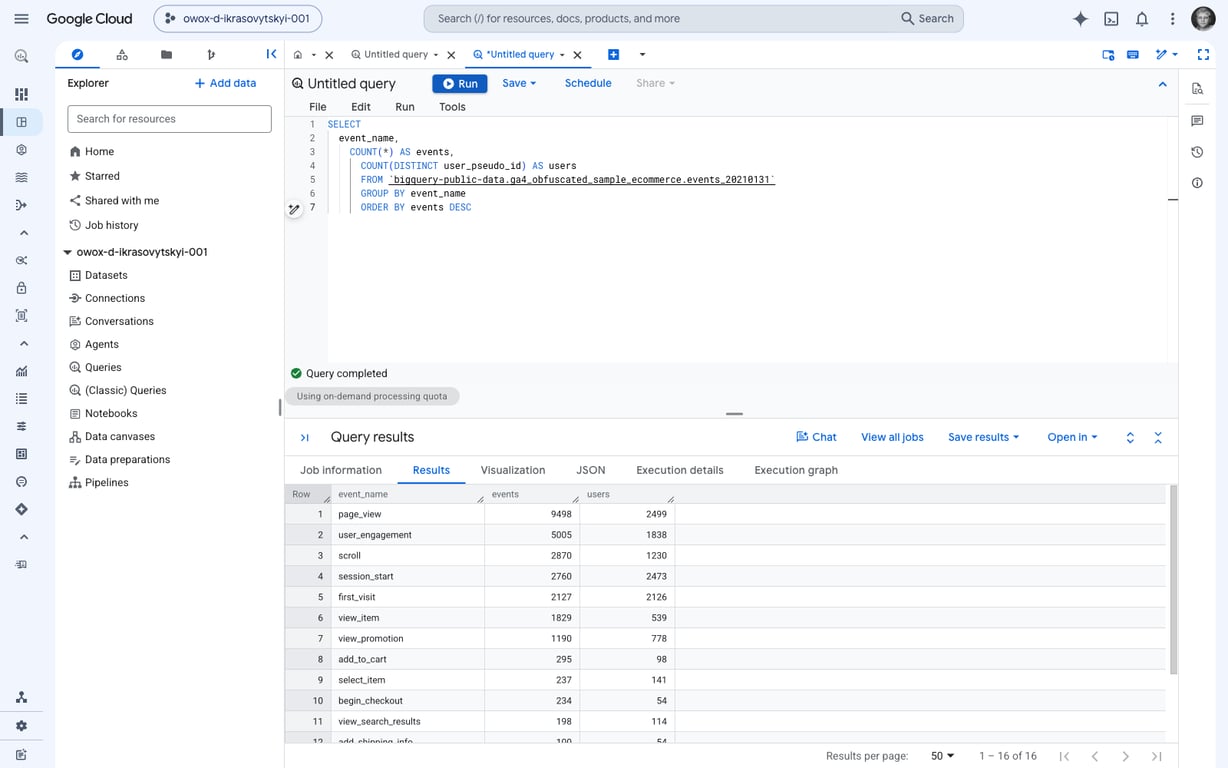The width and height of the screenshot is (1228, 768).
Task: Open the three-dot settings and utilities menu
Action: [x=1172, y=19]
